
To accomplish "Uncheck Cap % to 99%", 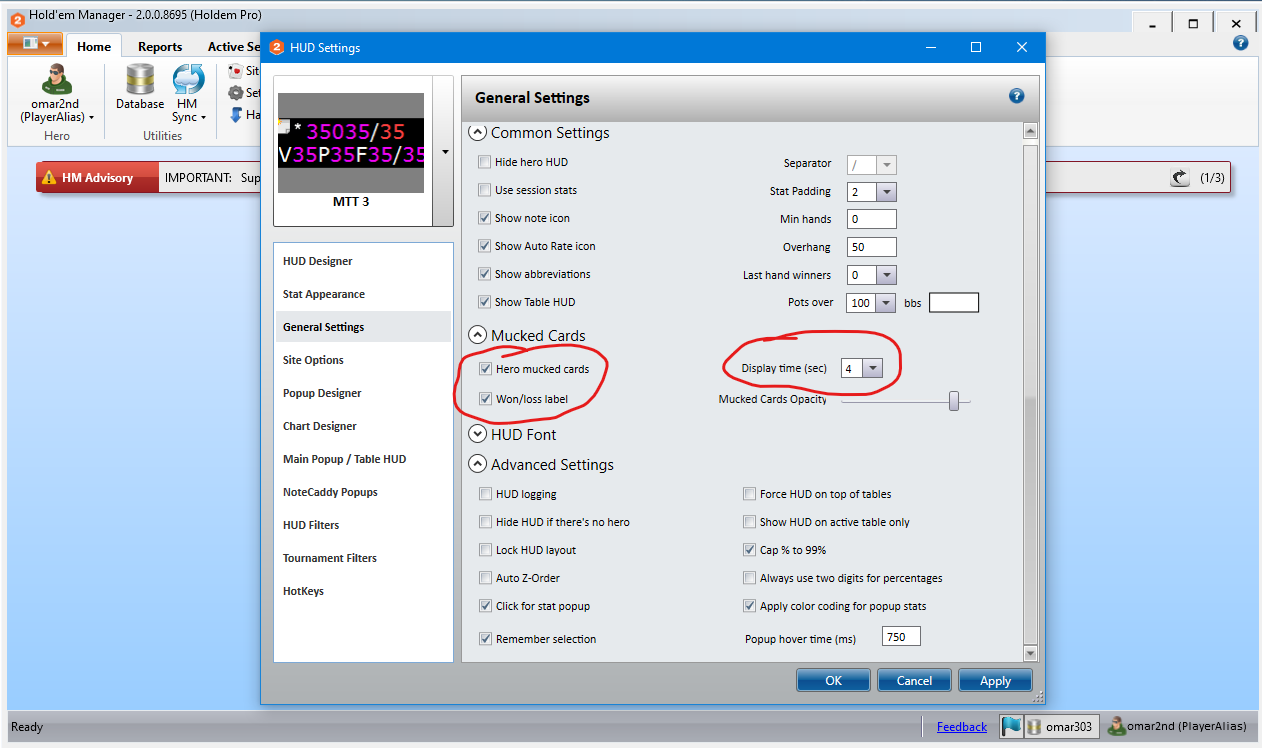I will pos(750,550).
